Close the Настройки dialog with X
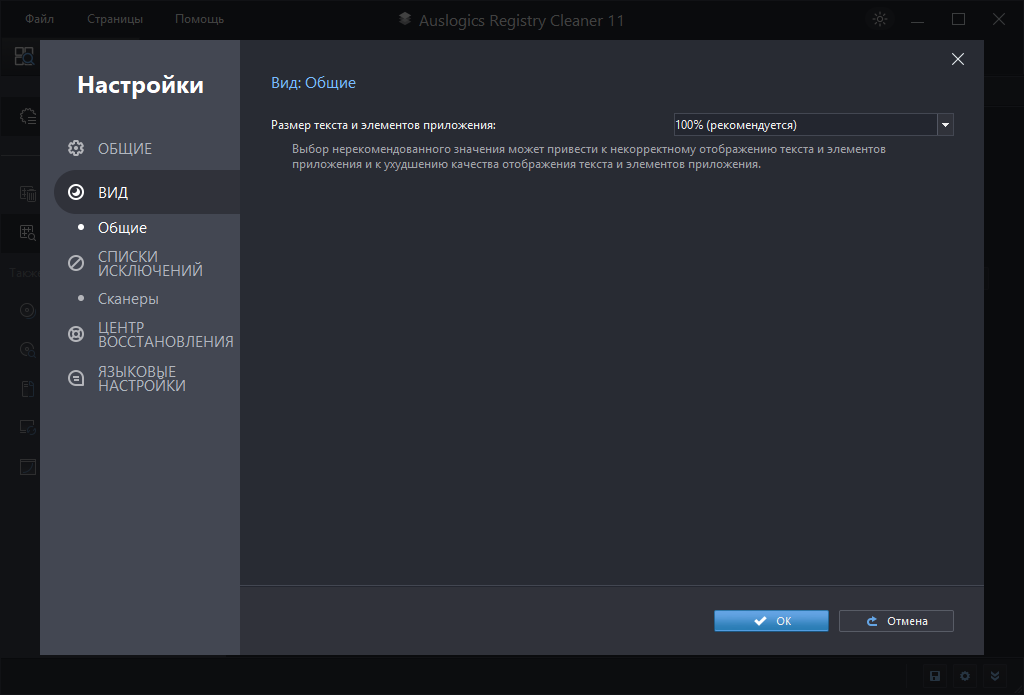This screenshot has height=695, width=1024. 957,59
